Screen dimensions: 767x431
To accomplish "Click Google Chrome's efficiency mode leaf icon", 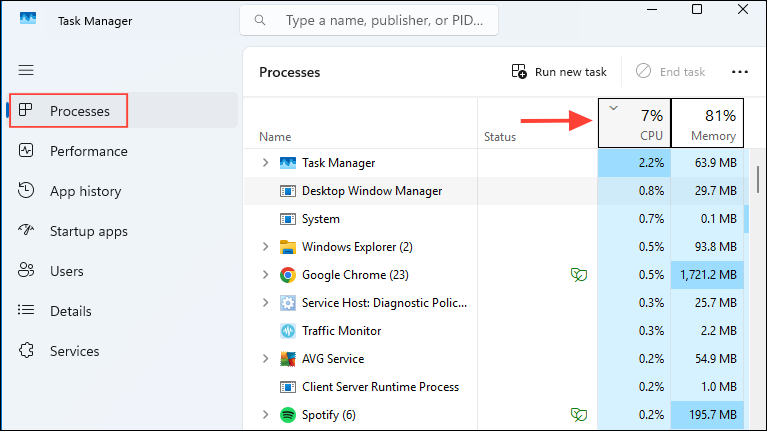I will [579, 275].
